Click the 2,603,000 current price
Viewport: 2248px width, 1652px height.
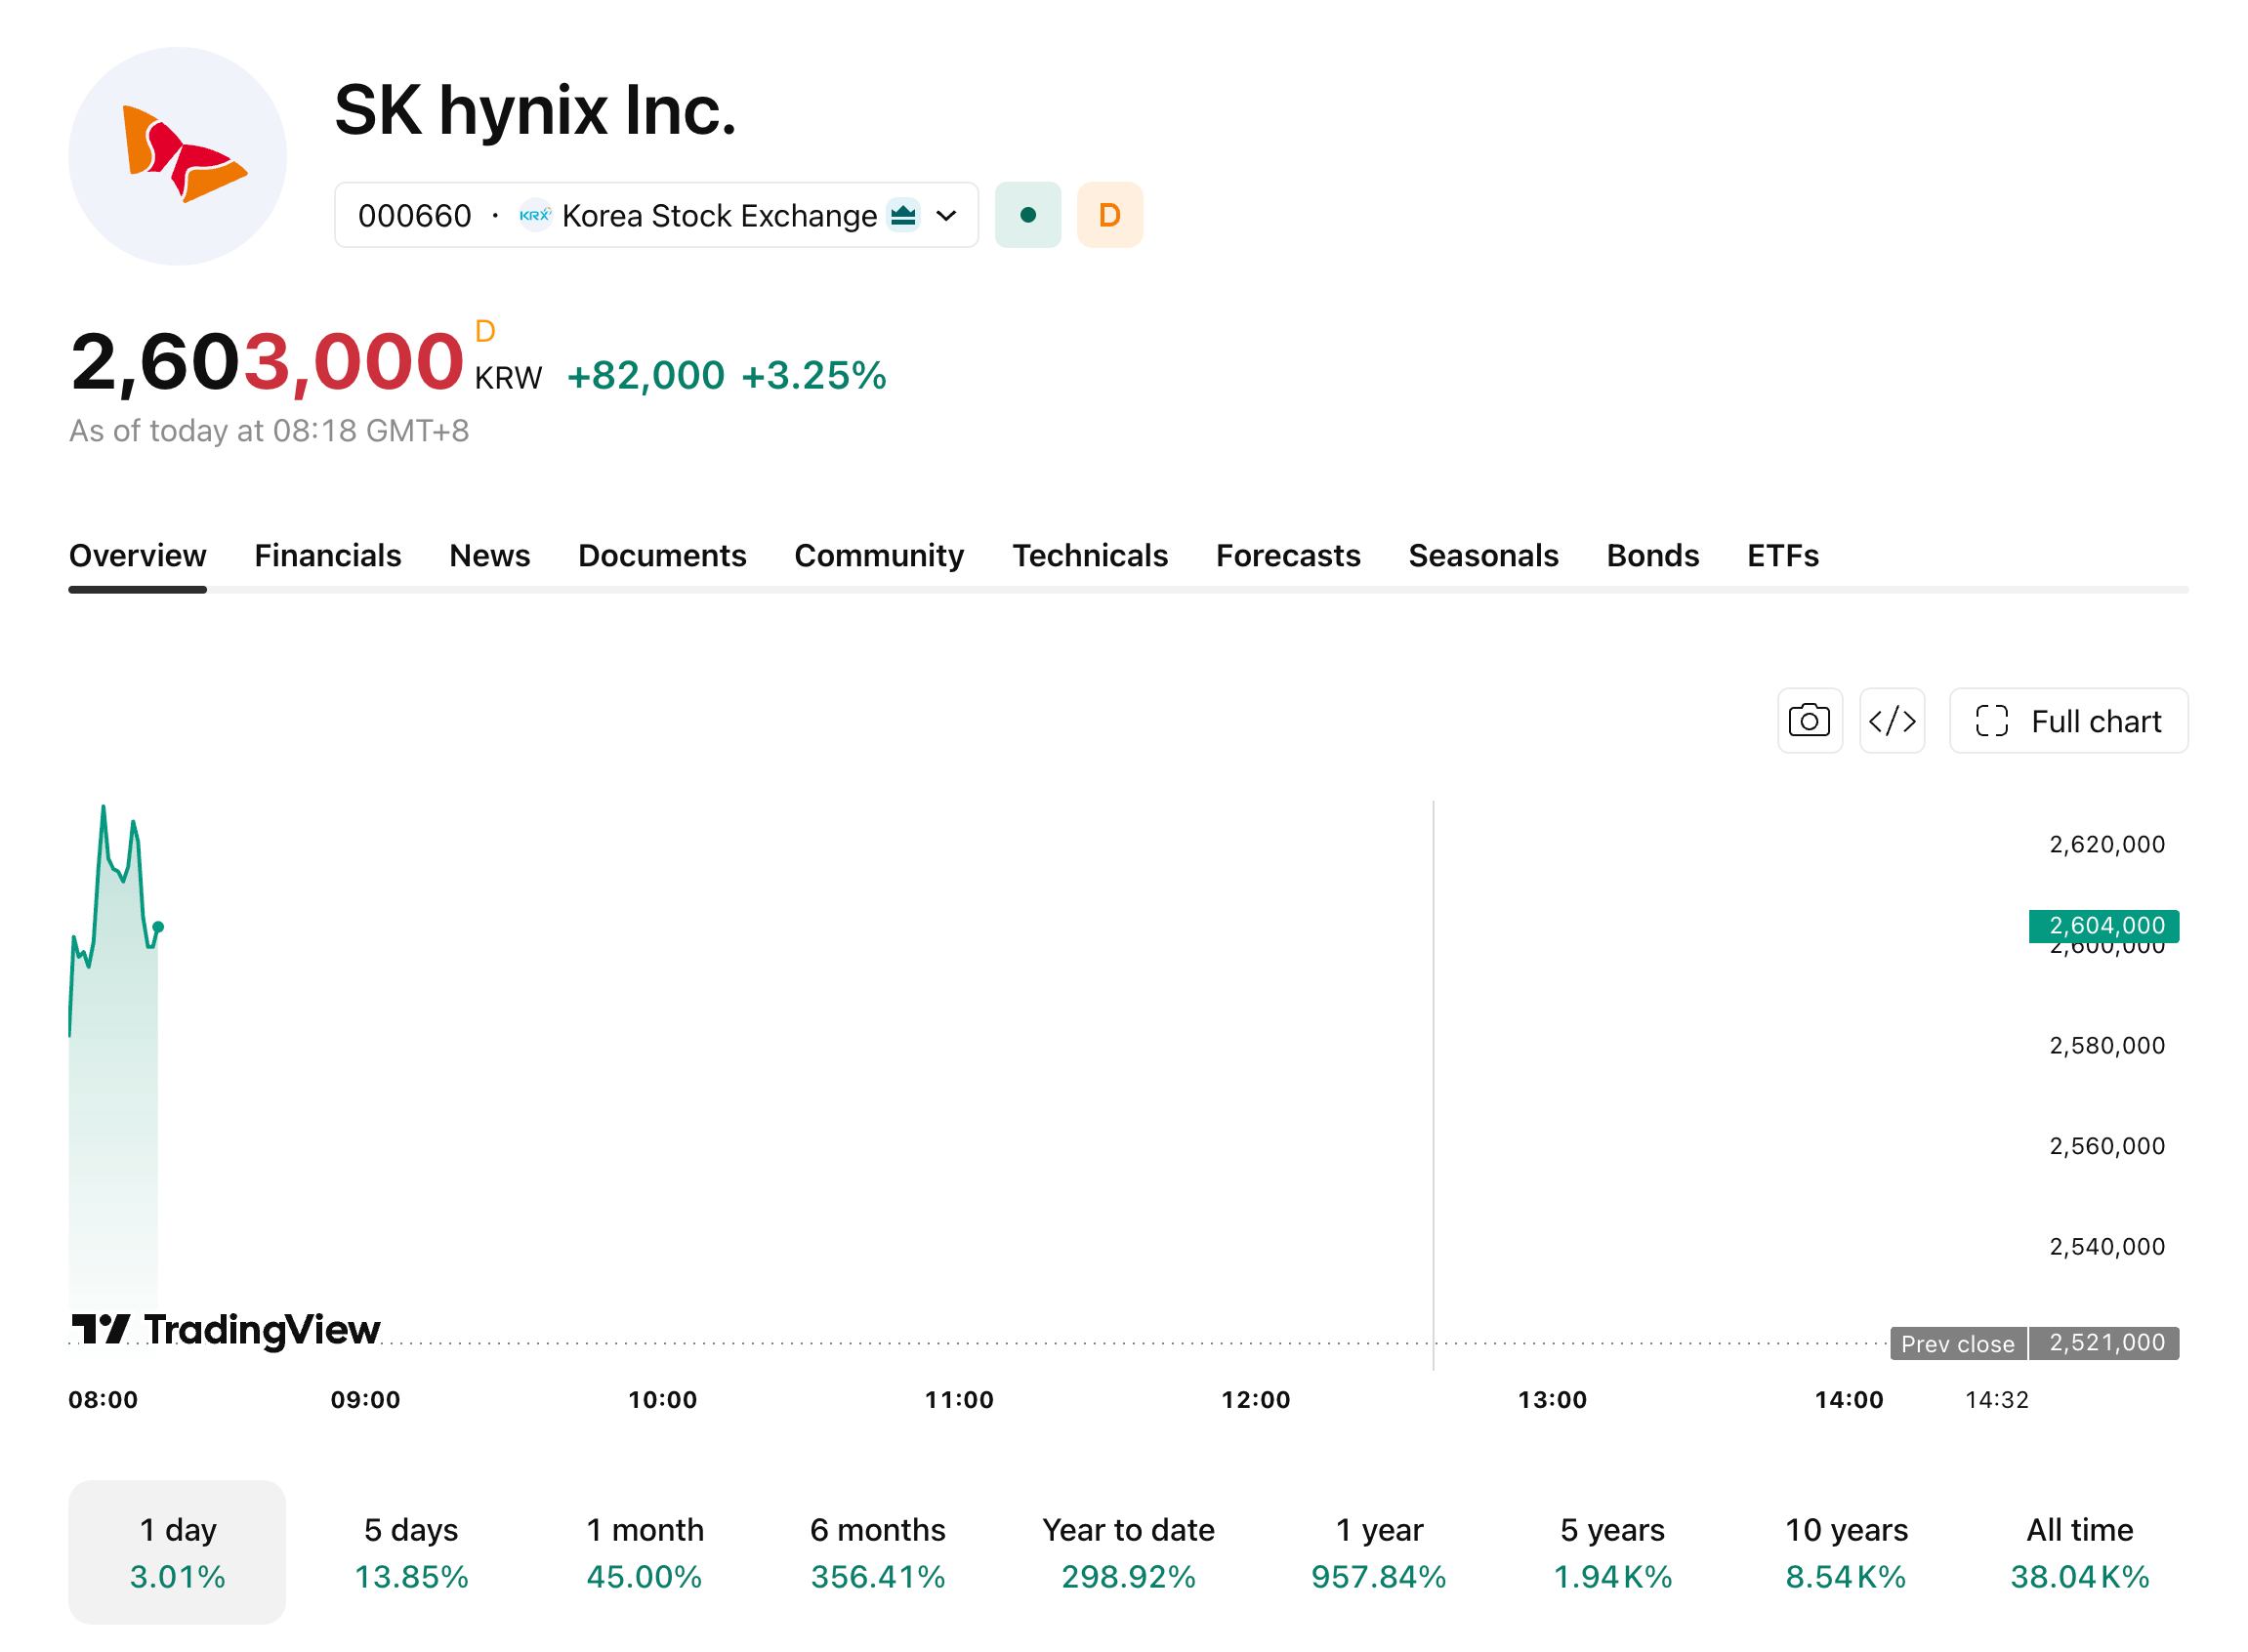click(267, 361)
